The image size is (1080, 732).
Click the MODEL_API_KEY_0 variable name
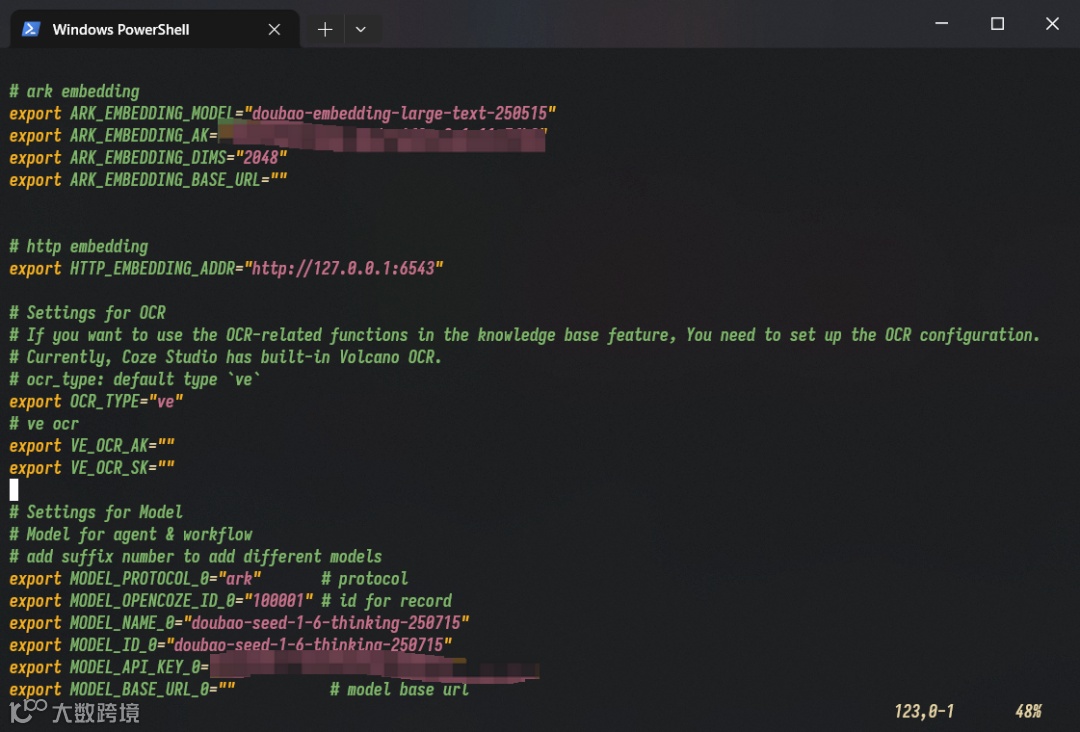[x=135, y=667]
